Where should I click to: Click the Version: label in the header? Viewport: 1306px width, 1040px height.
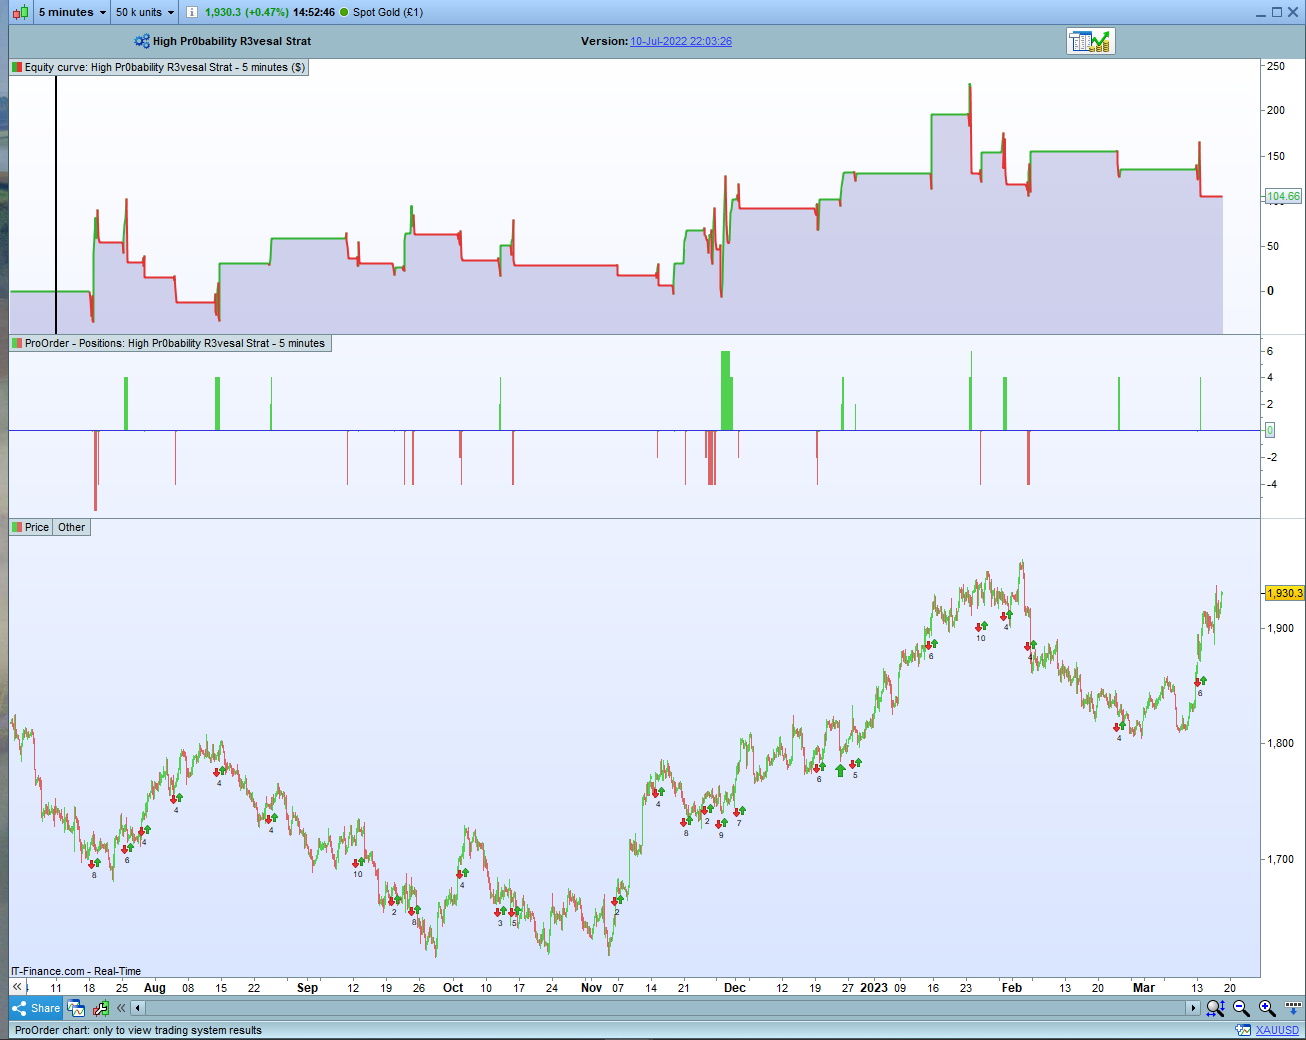pos(604,41)
